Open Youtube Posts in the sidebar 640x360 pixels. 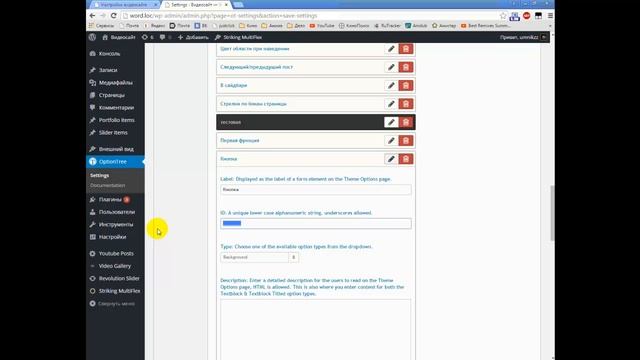click(115, 253)
